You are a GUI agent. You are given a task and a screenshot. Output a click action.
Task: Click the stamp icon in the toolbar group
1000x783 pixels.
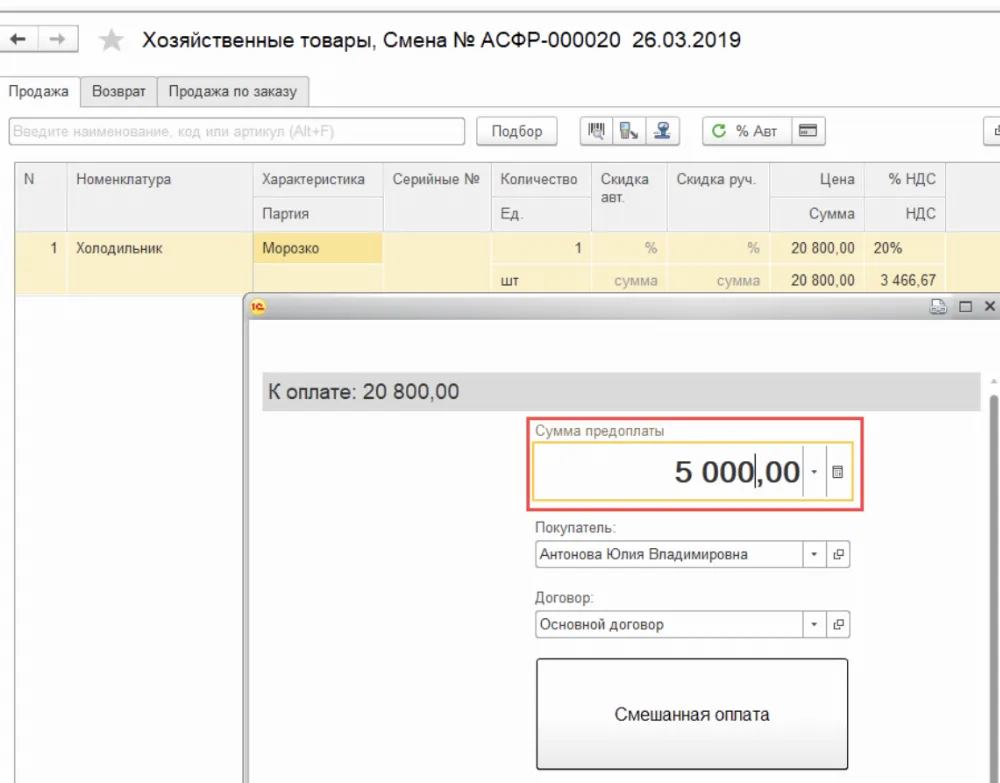tap(663, 131)
